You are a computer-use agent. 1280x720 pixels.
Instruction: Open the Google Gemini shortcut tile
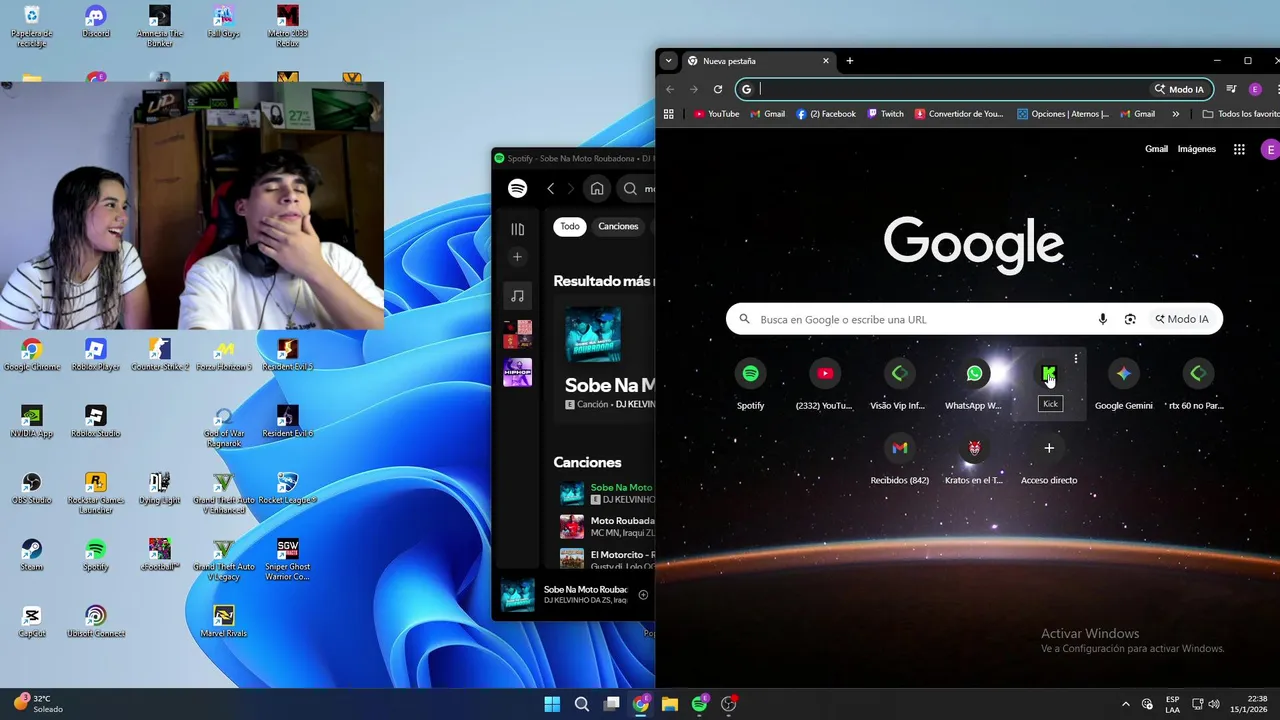pos(1123,384)
